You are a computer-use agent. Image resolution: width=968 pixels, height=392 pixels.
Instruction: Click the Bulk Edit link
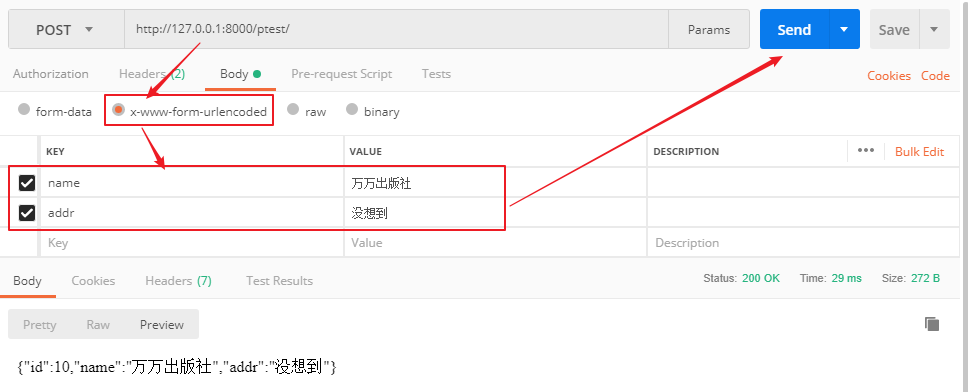pyautogui.click(x=919, y=151)
